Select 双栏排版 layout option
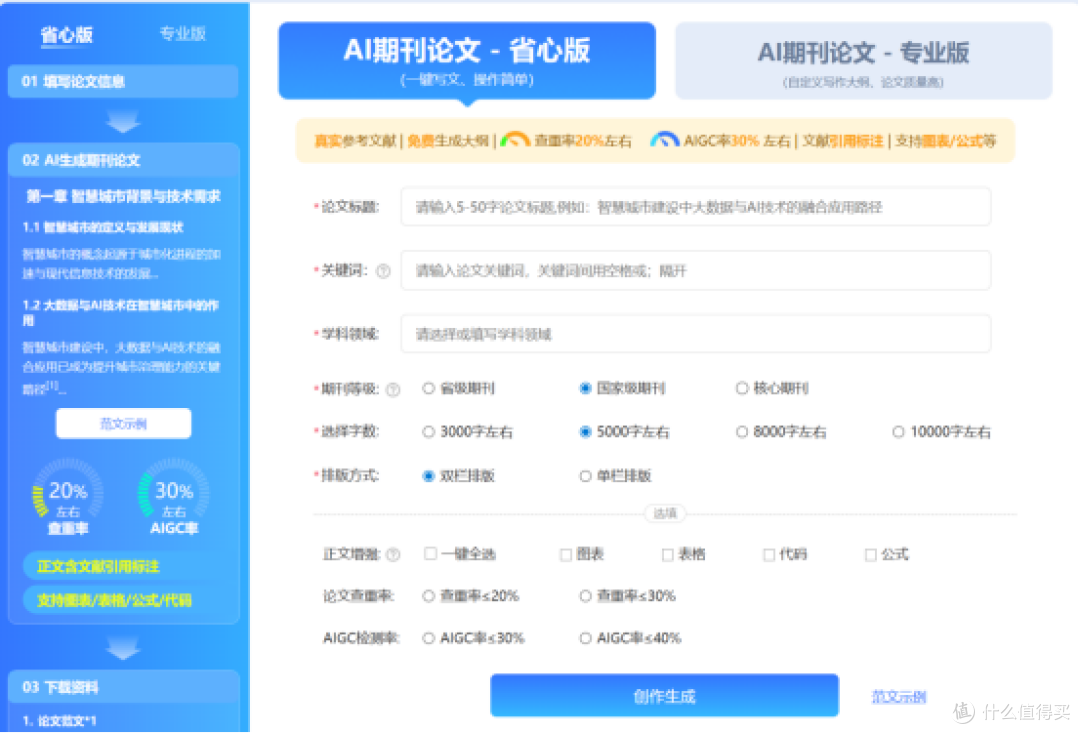Image resolution: width=1080 pixels, height=734 pixels. point(428,476)
